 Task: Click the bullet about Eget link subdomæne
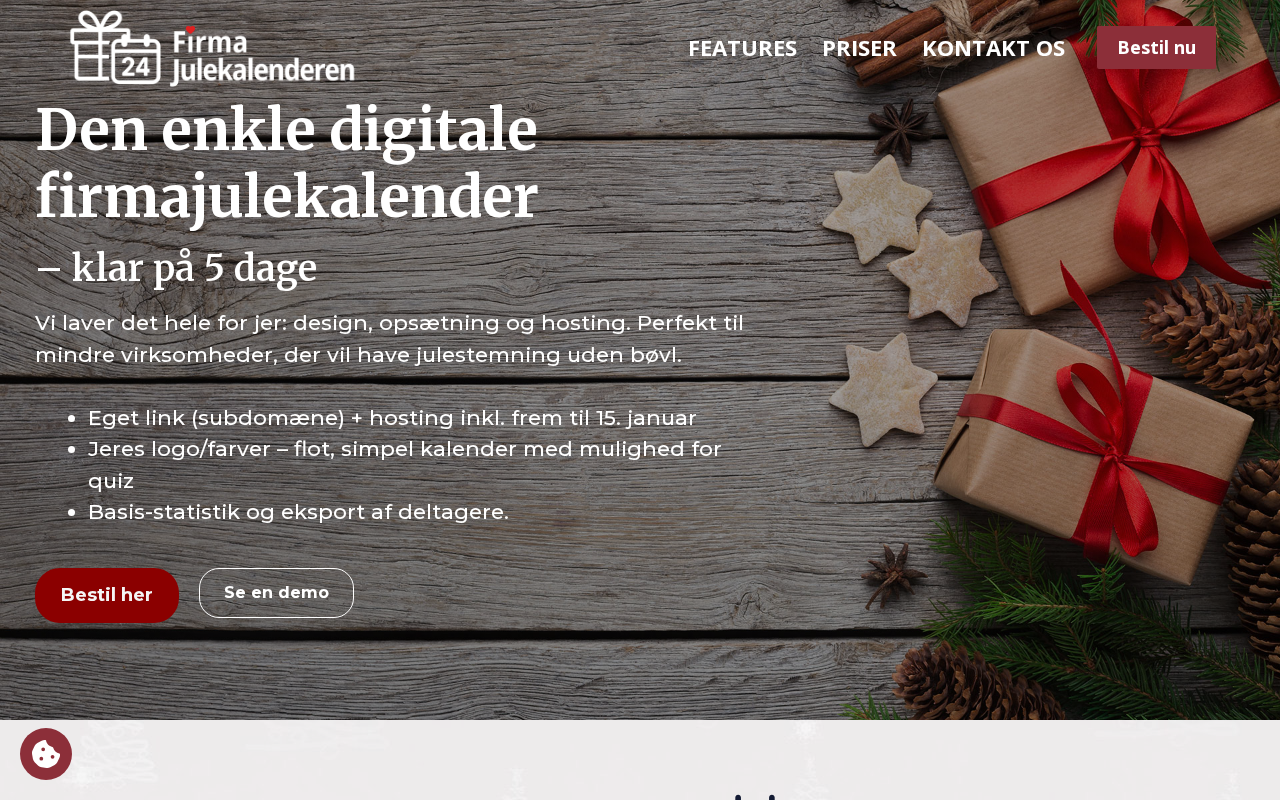coord(392,418)
